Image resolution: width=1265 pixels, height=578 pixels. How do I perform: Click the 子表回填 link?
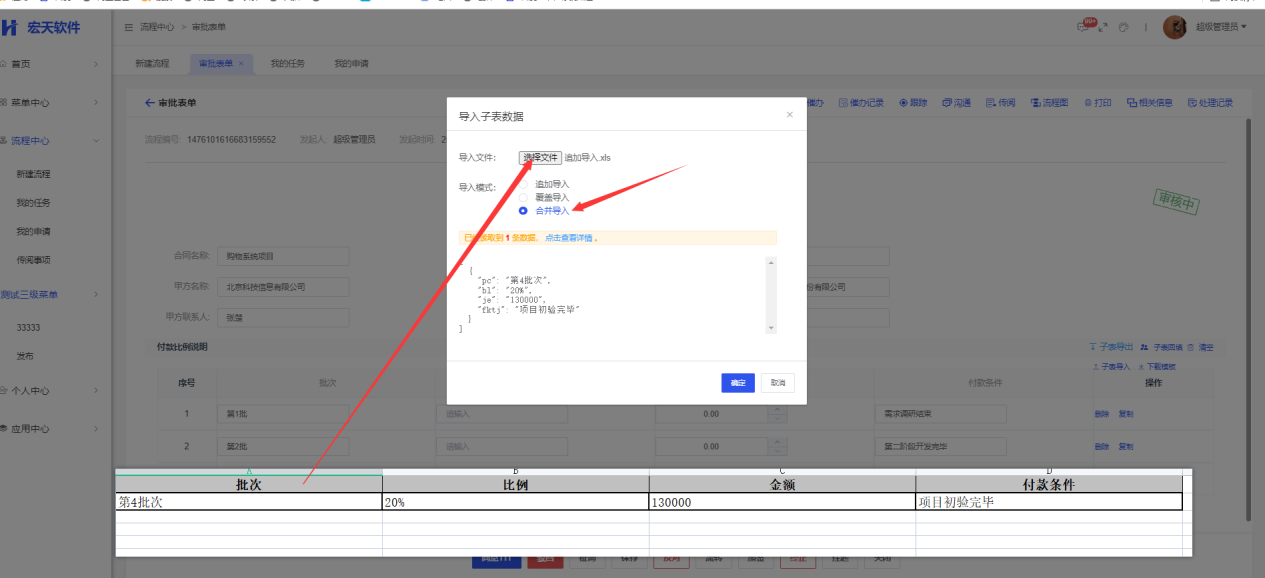[1160, 347]
